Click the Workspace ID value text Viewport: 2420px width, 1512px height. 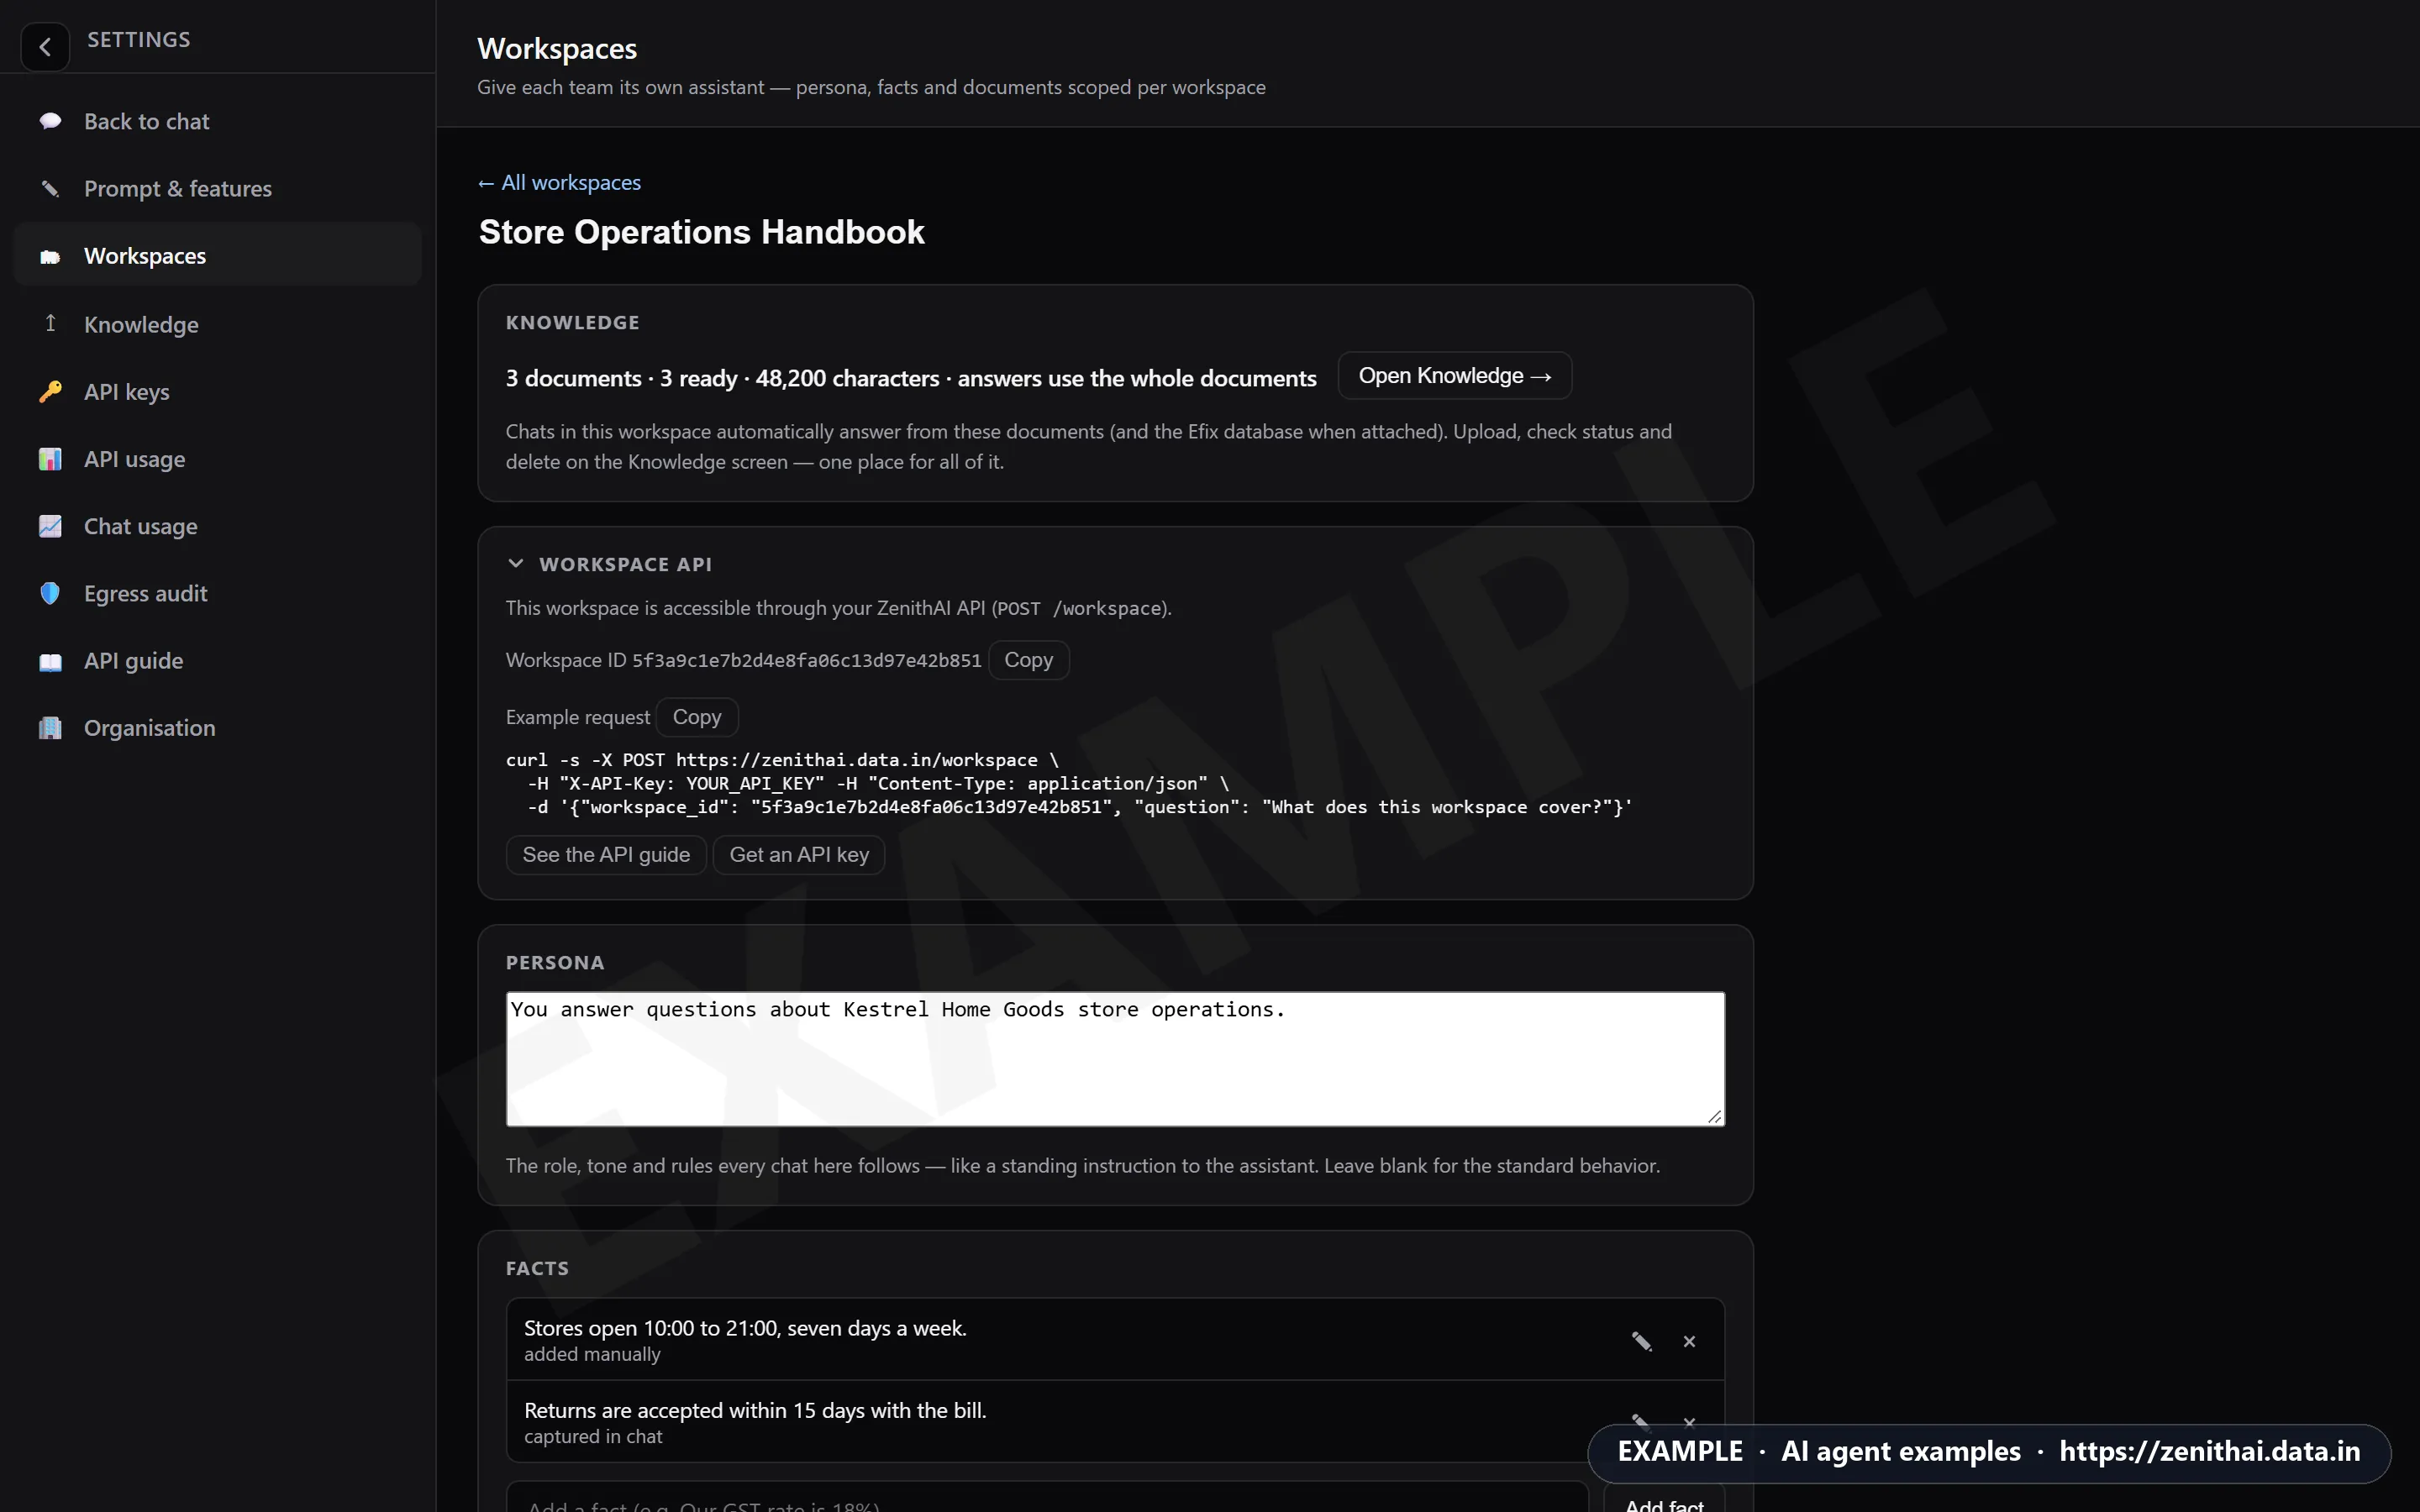point(806,660)
